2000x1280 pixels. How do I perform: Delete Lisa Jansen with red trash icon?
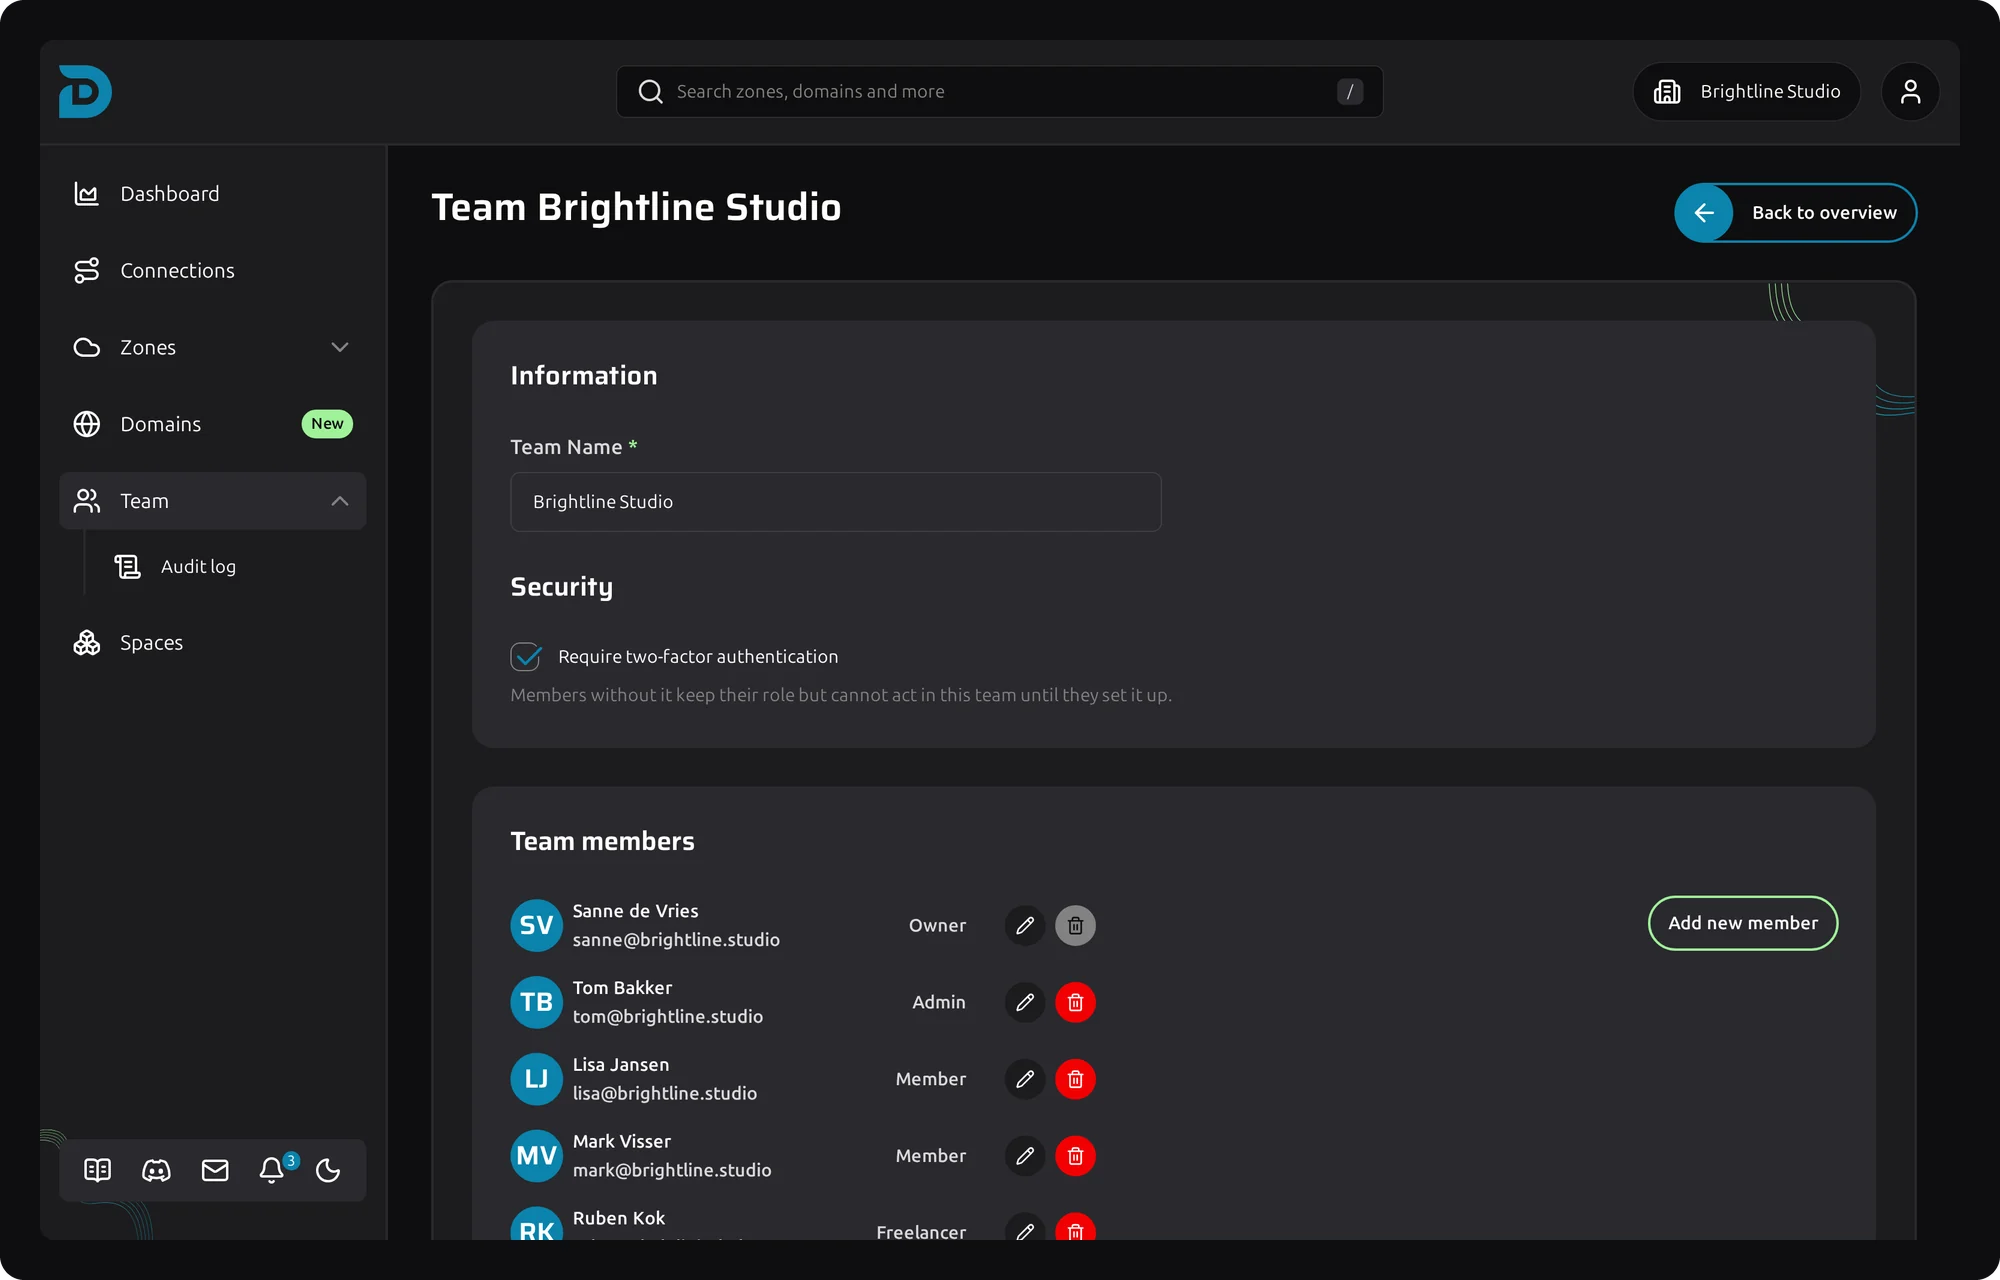(1075, 1079)
